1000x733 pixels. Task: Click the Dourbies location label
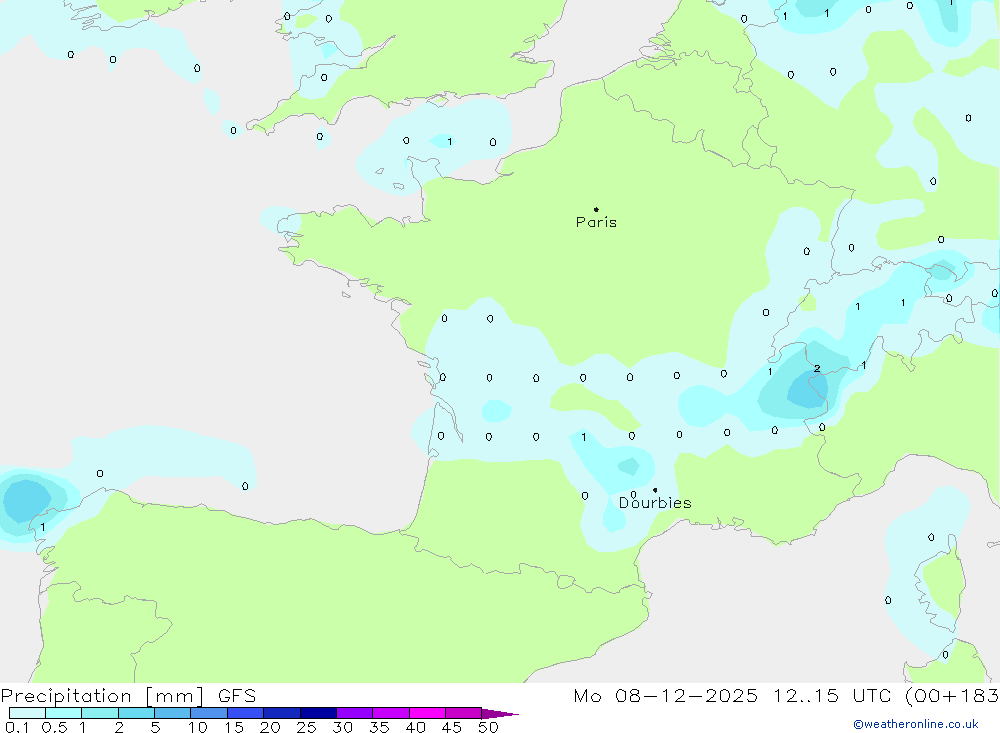(x=655, y=503)
